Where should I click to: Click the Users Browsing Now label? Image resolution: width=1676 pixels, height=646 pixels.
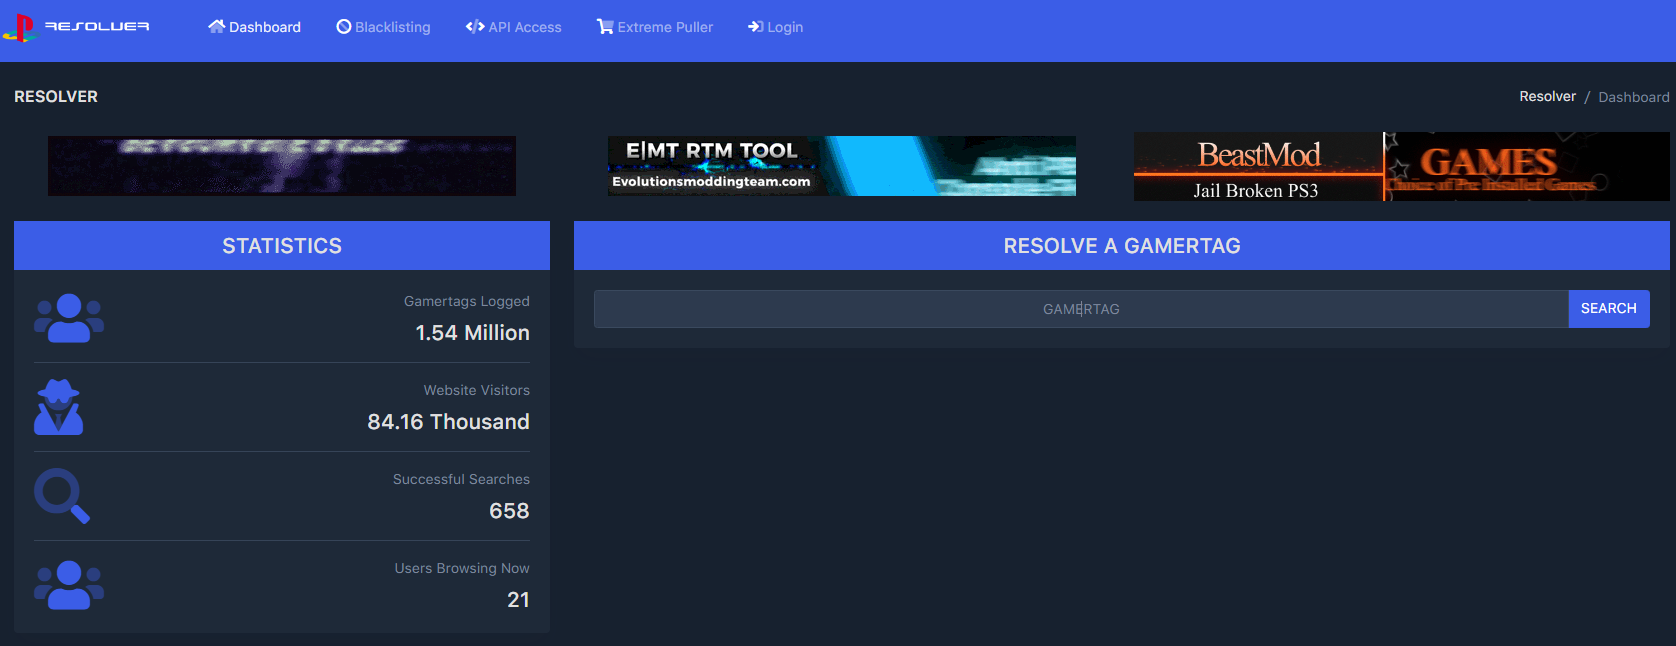(x=462, y=568)
